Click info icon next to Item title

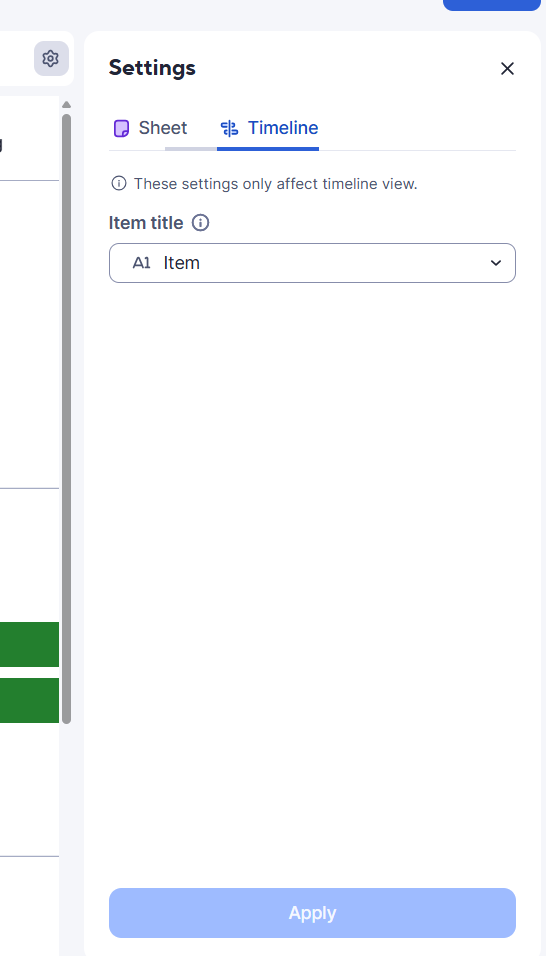click(x=200, y=223)
